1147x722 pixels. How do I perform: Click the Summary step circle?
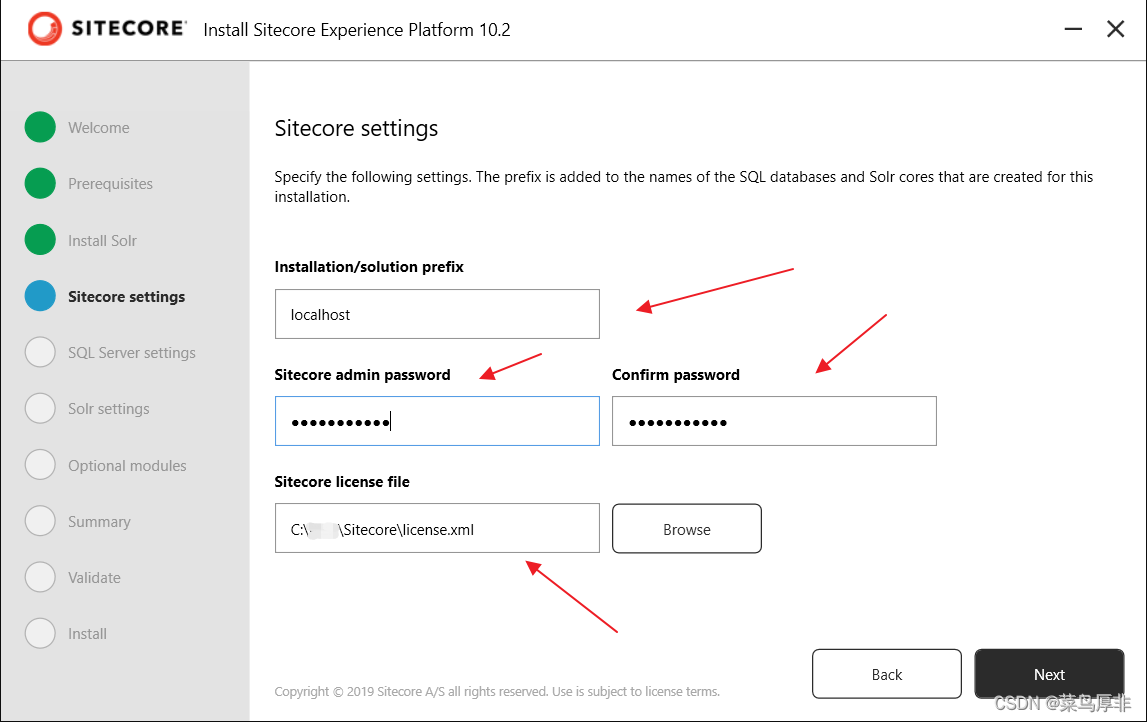pyautogui.click(x=40, y=521)
